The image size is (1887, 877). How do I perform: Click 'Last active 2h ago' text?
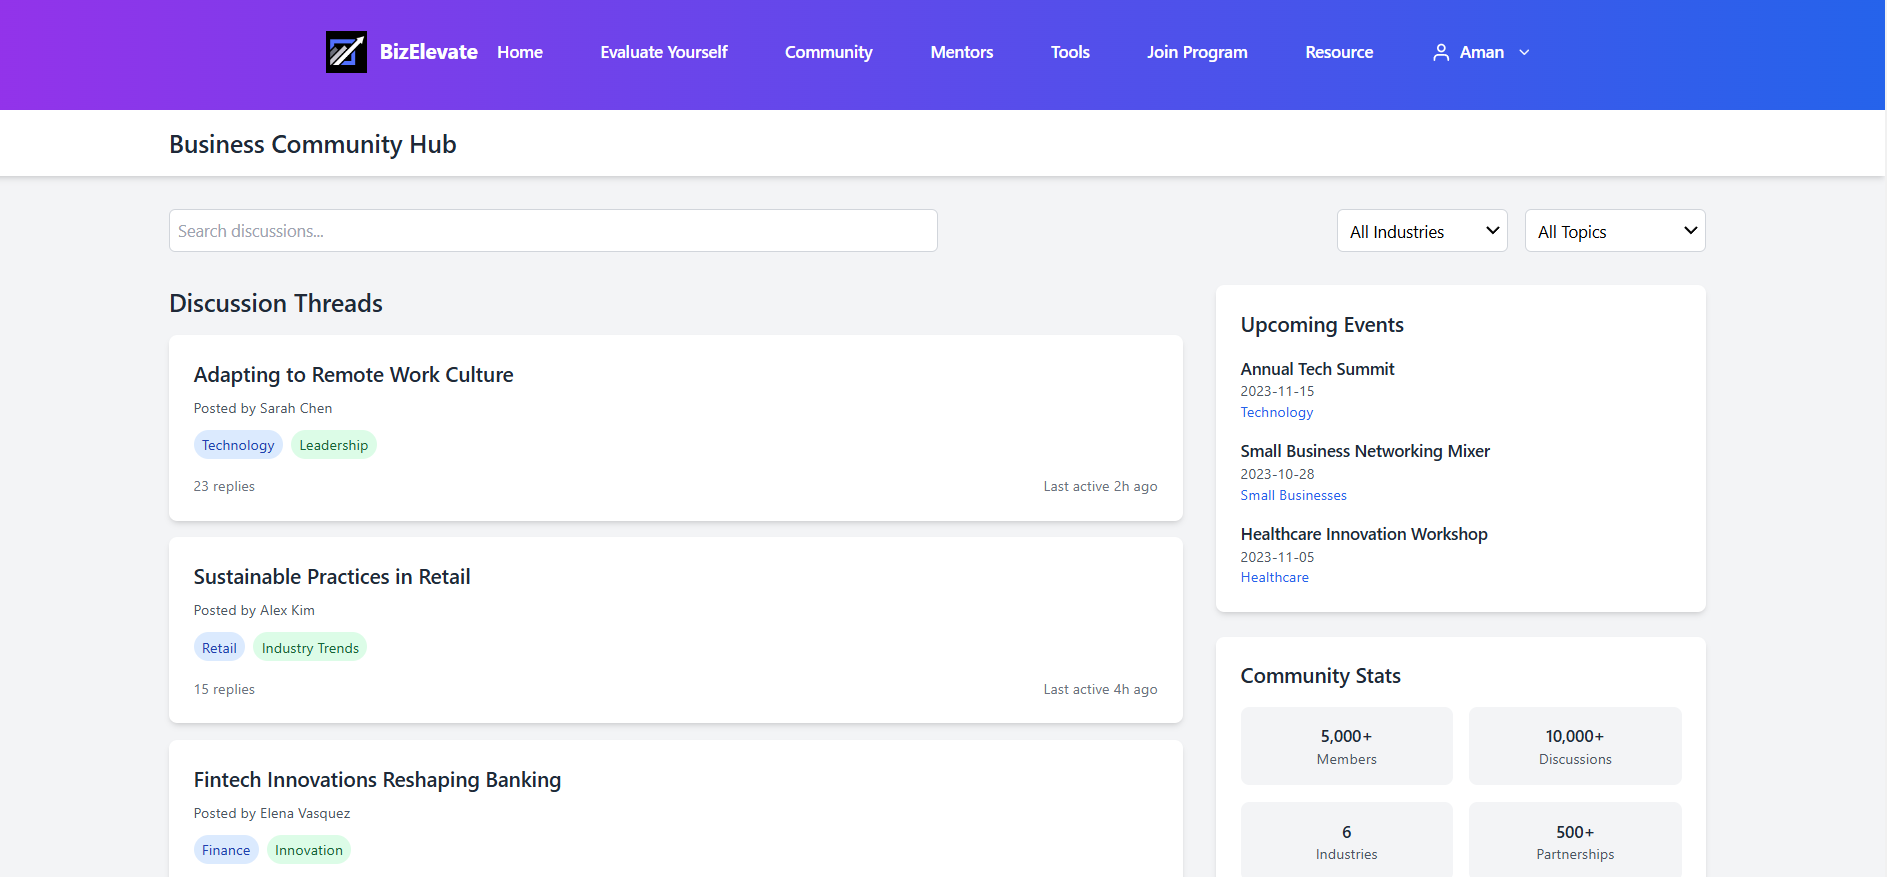click(x=1100, y=486)
